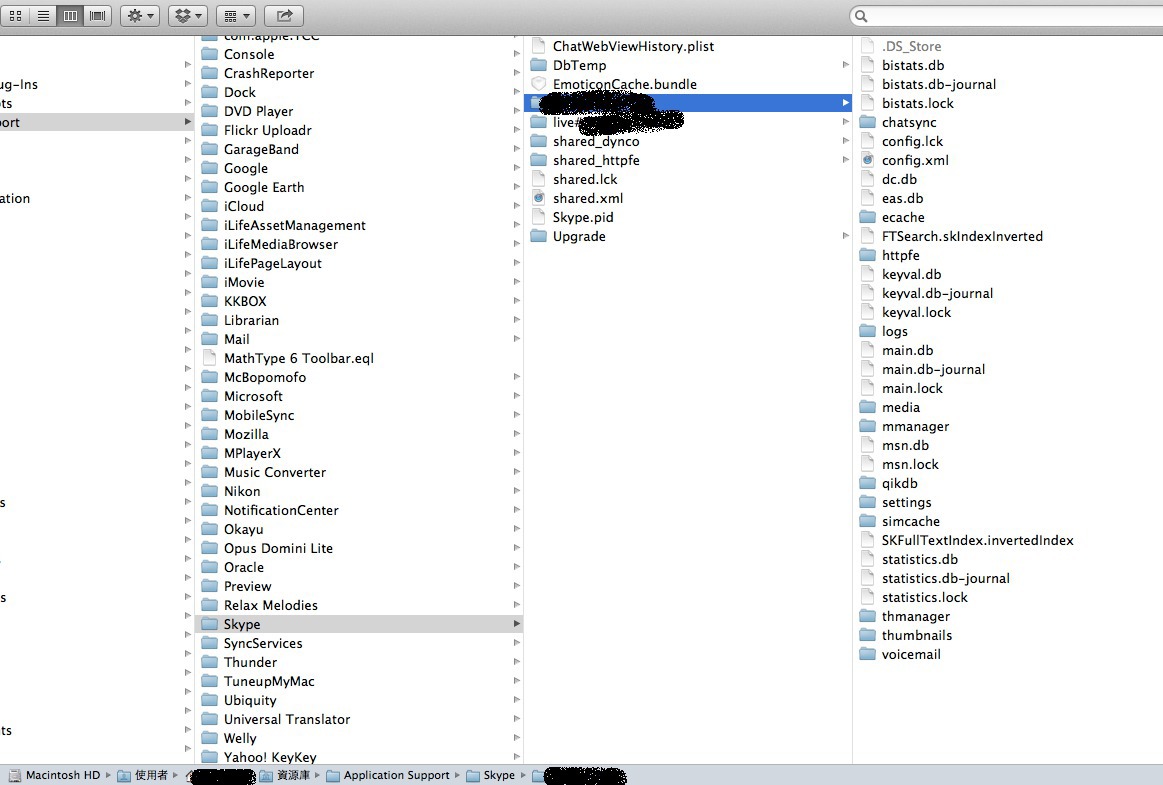
Task: Select the CrashReporter folder icon
Action: [210, 73]
